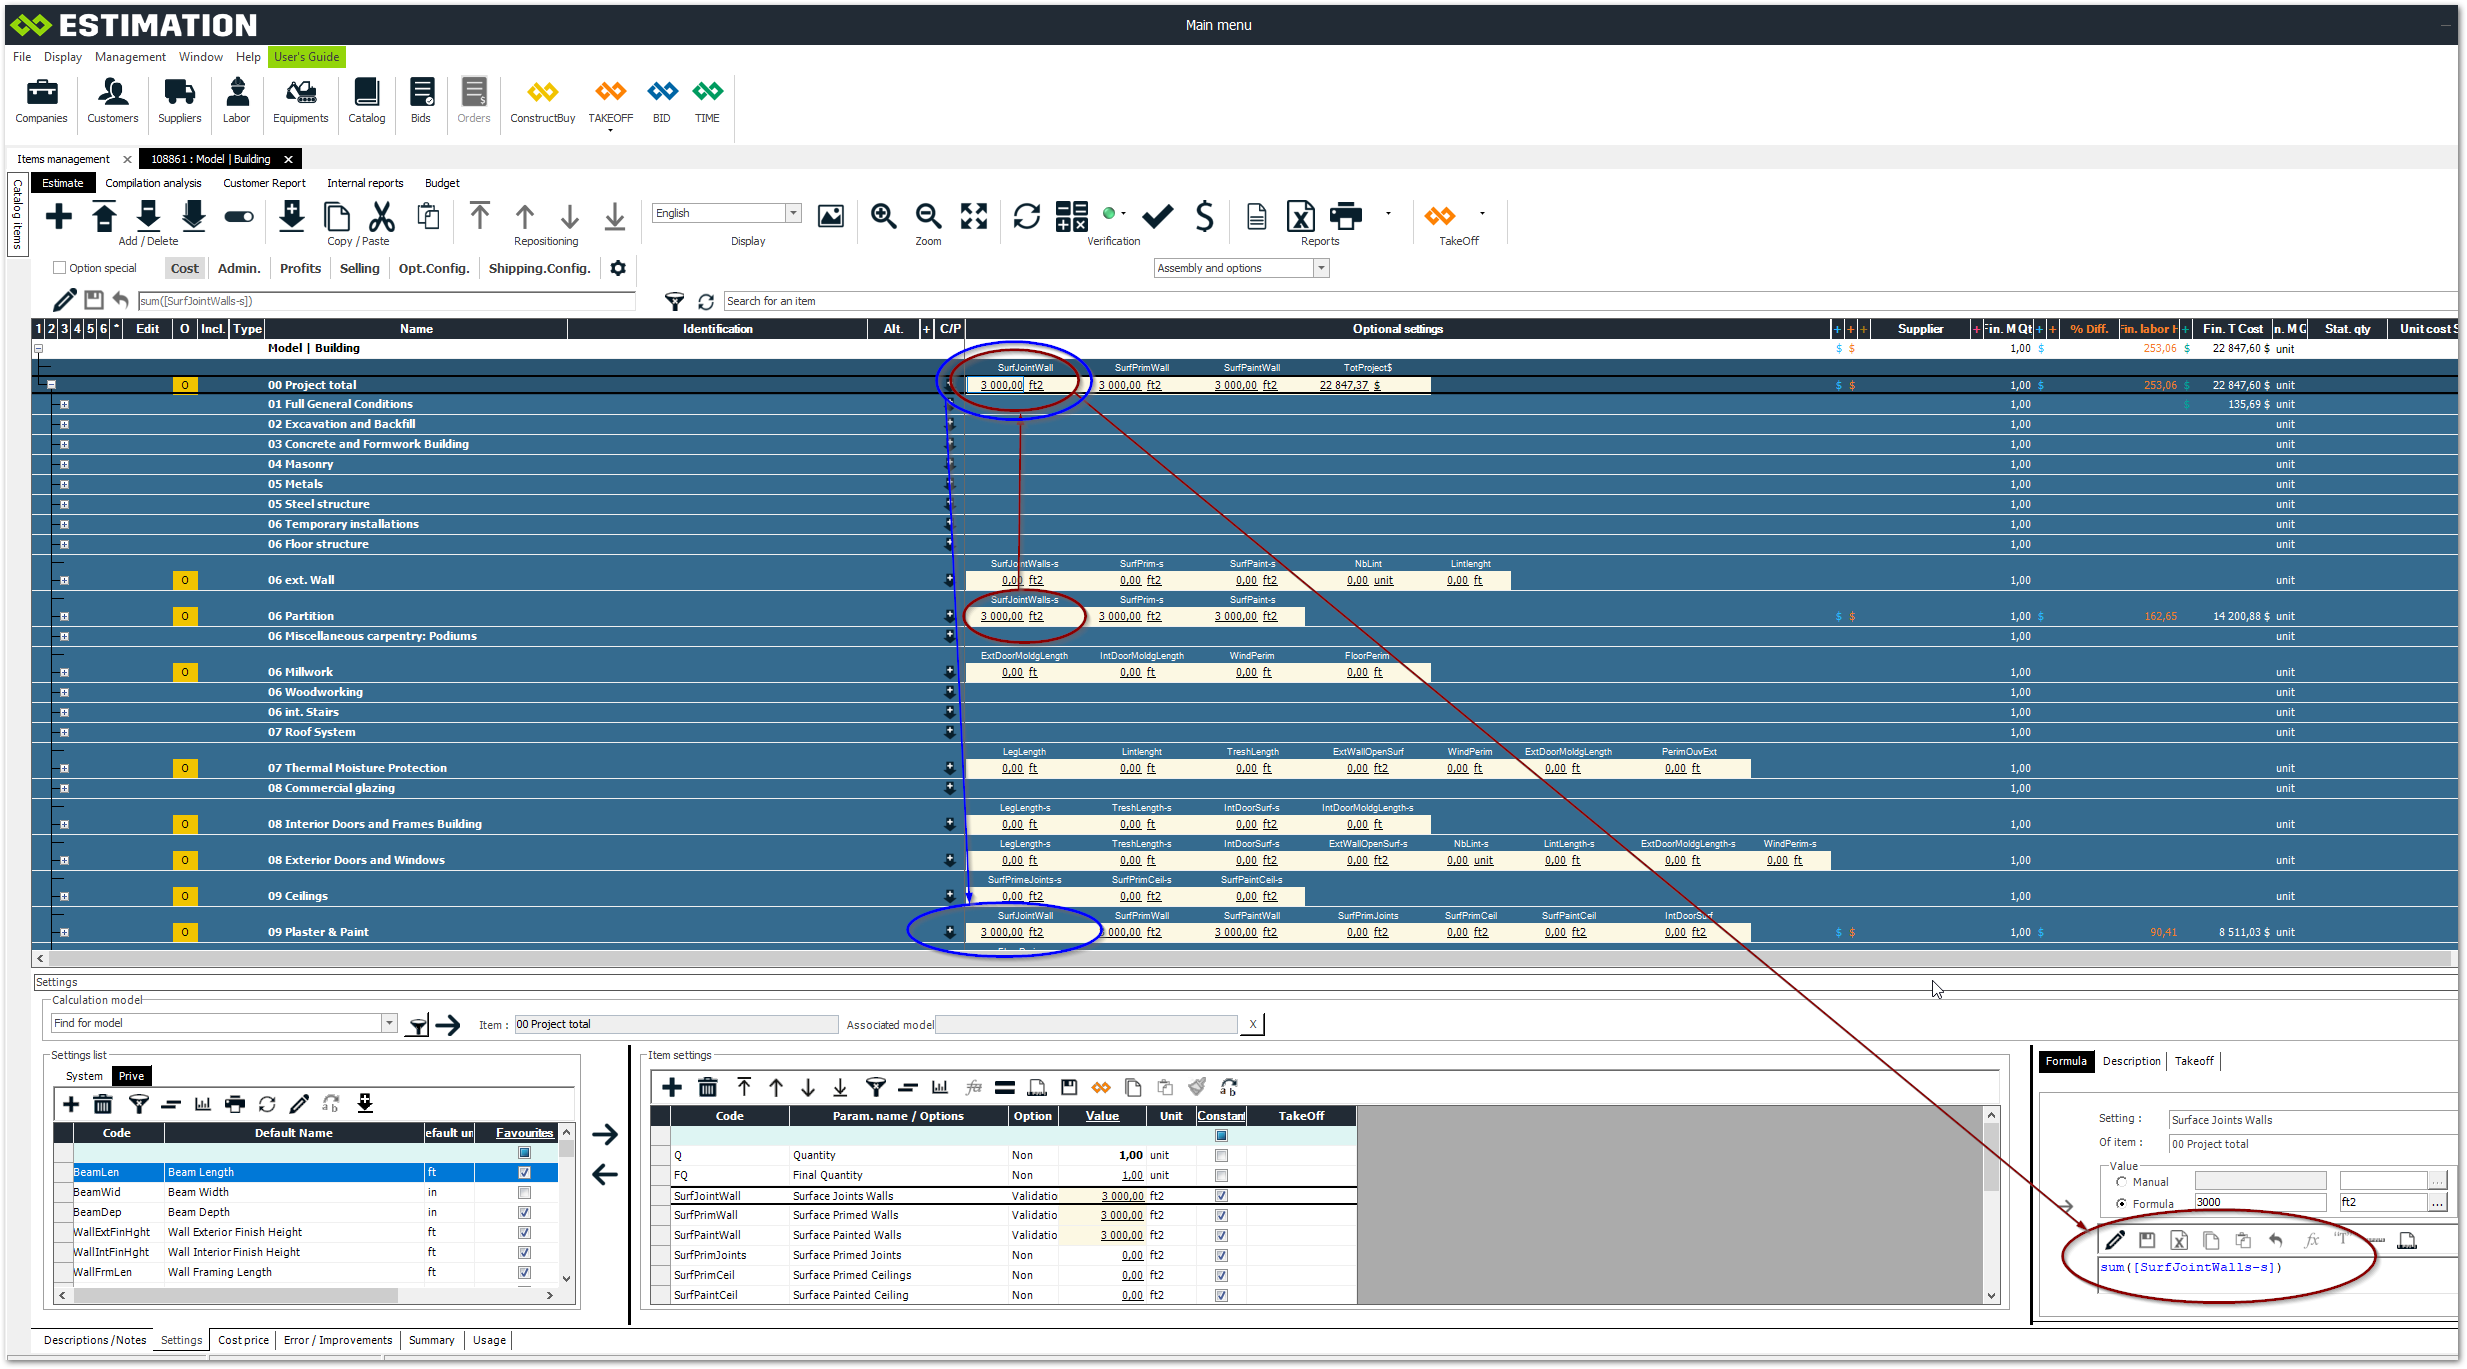The height and width of the screenshot is (1369, 2467).
Task: Open the Assembly and options dropdown
Action: coord(1321,268)
